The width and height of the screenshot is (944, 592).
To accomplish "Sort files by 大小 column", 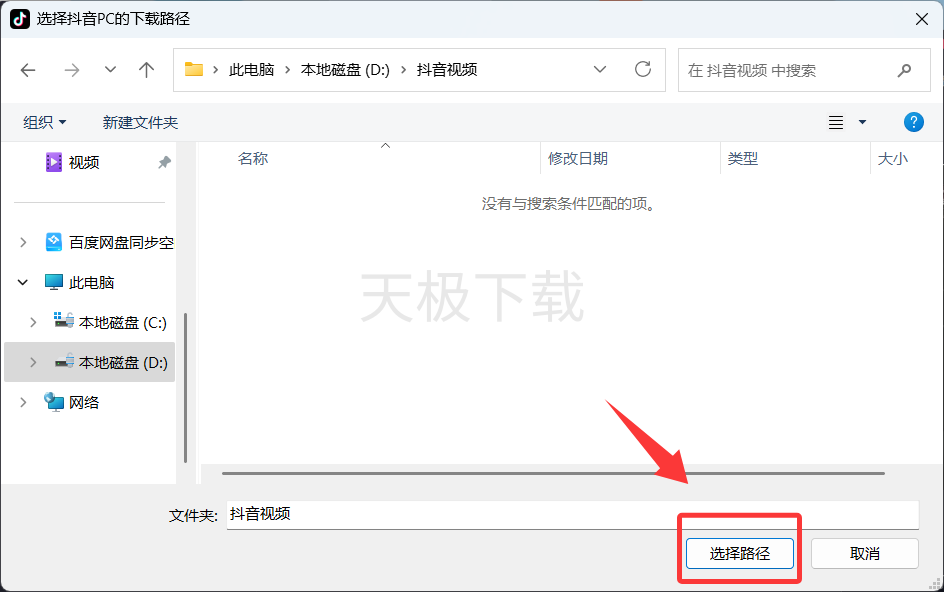I will [893, 158].
